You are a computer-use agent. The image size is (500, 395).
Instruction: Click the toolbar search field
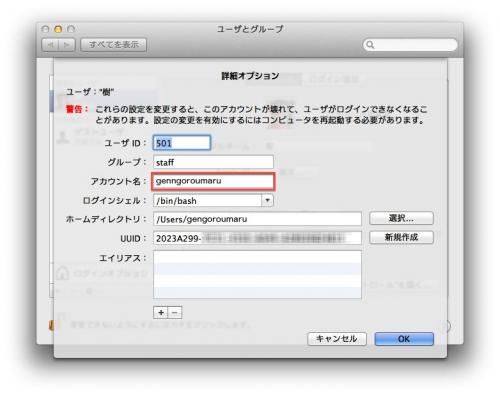410,45
